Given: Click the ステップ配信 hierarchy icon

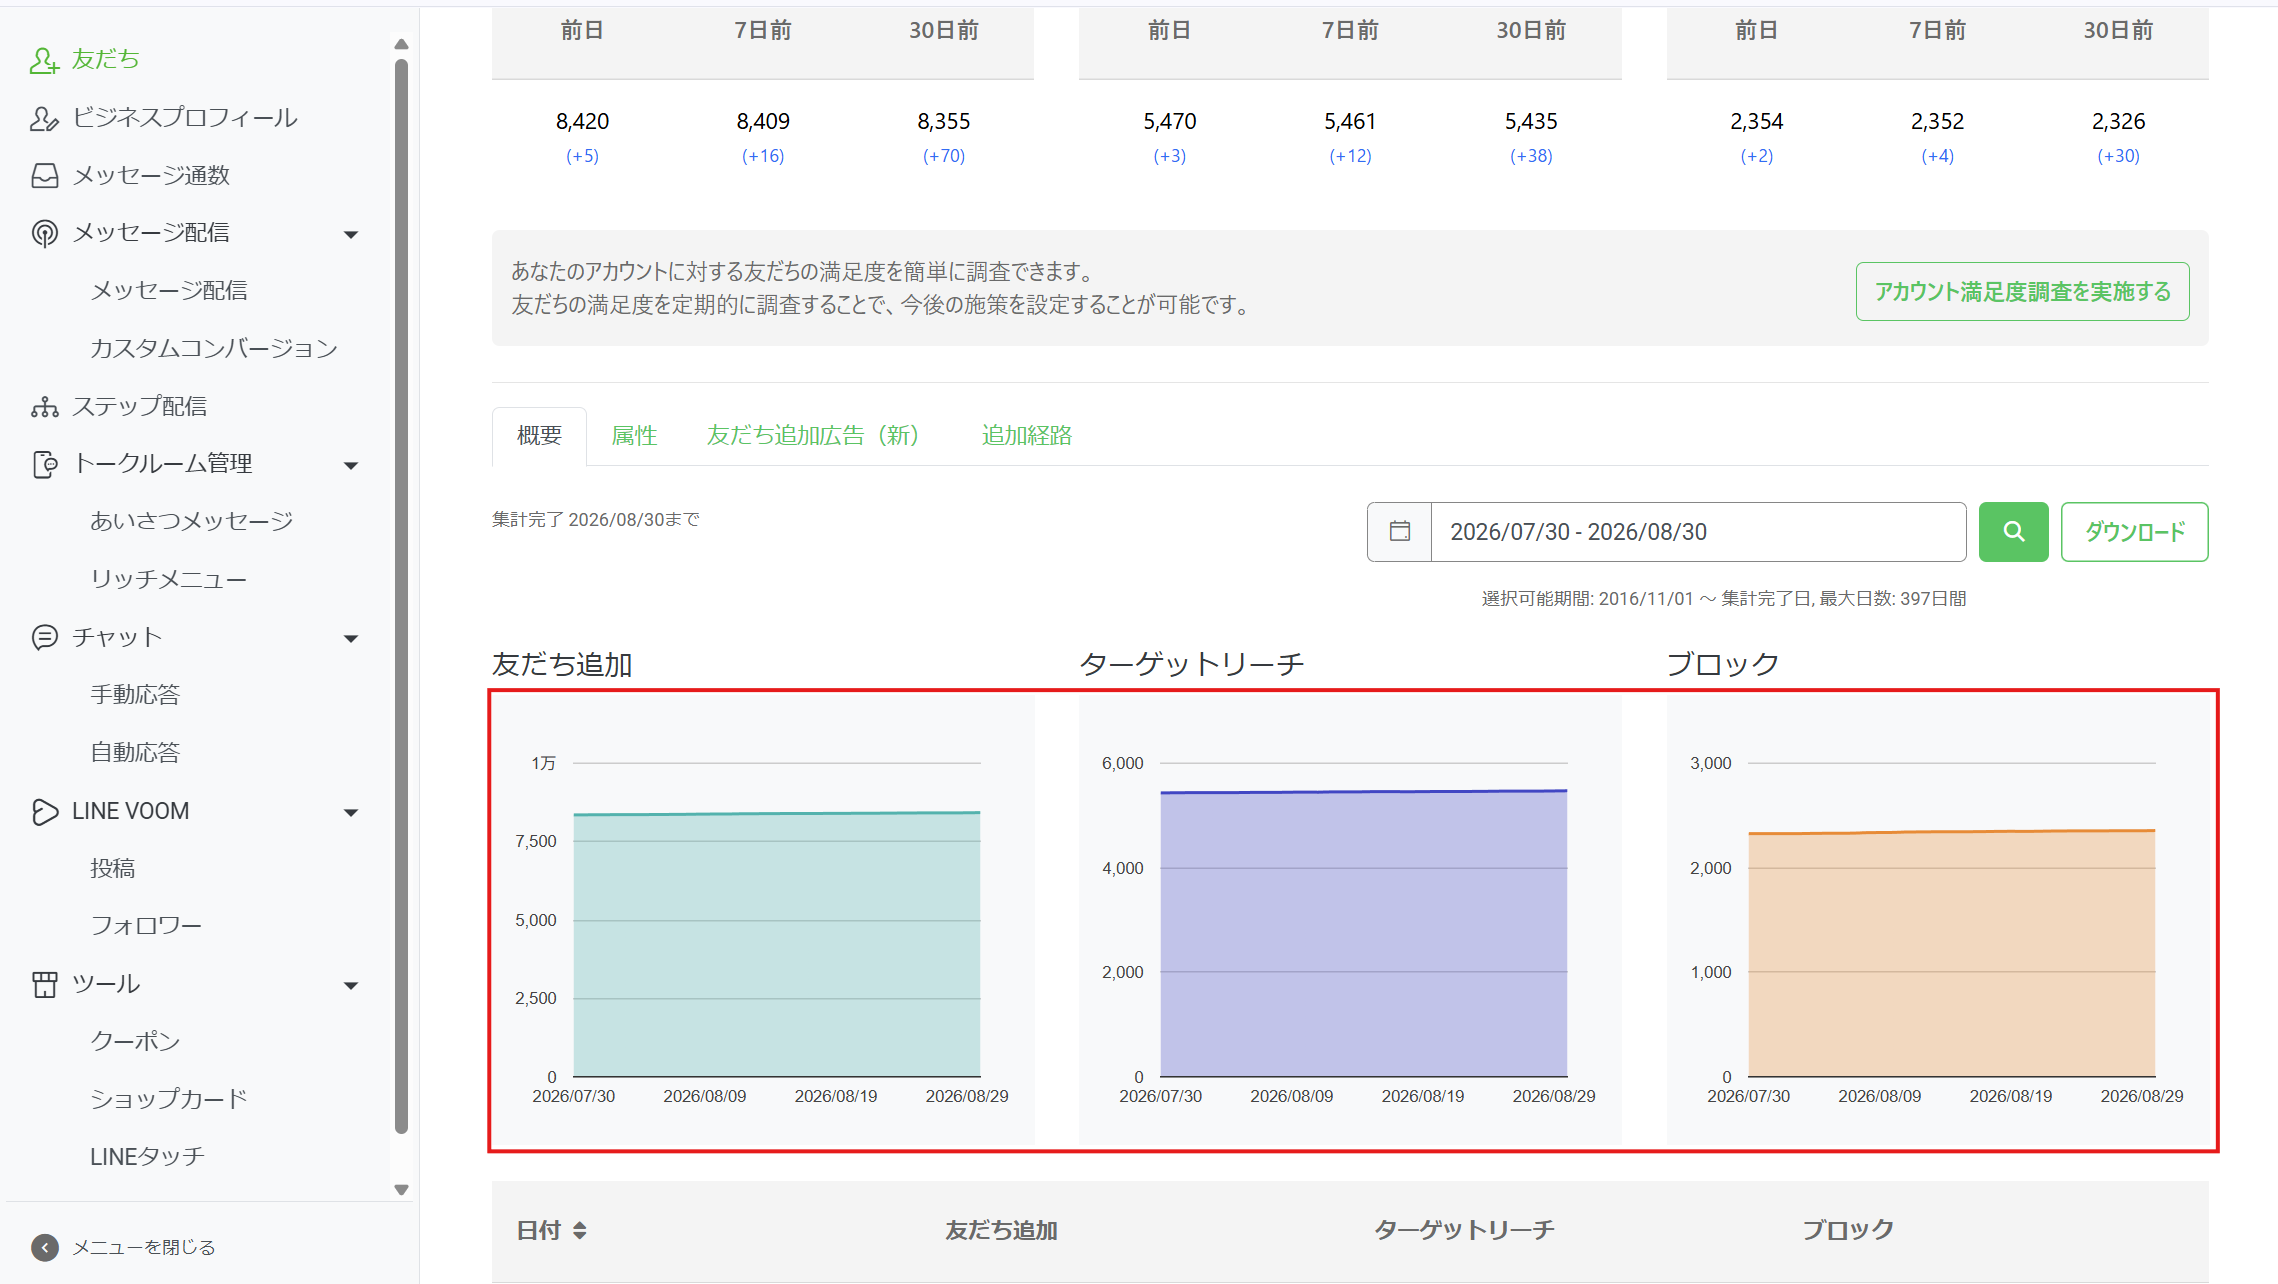Looking at the screenshot, I should coord(44,407).
